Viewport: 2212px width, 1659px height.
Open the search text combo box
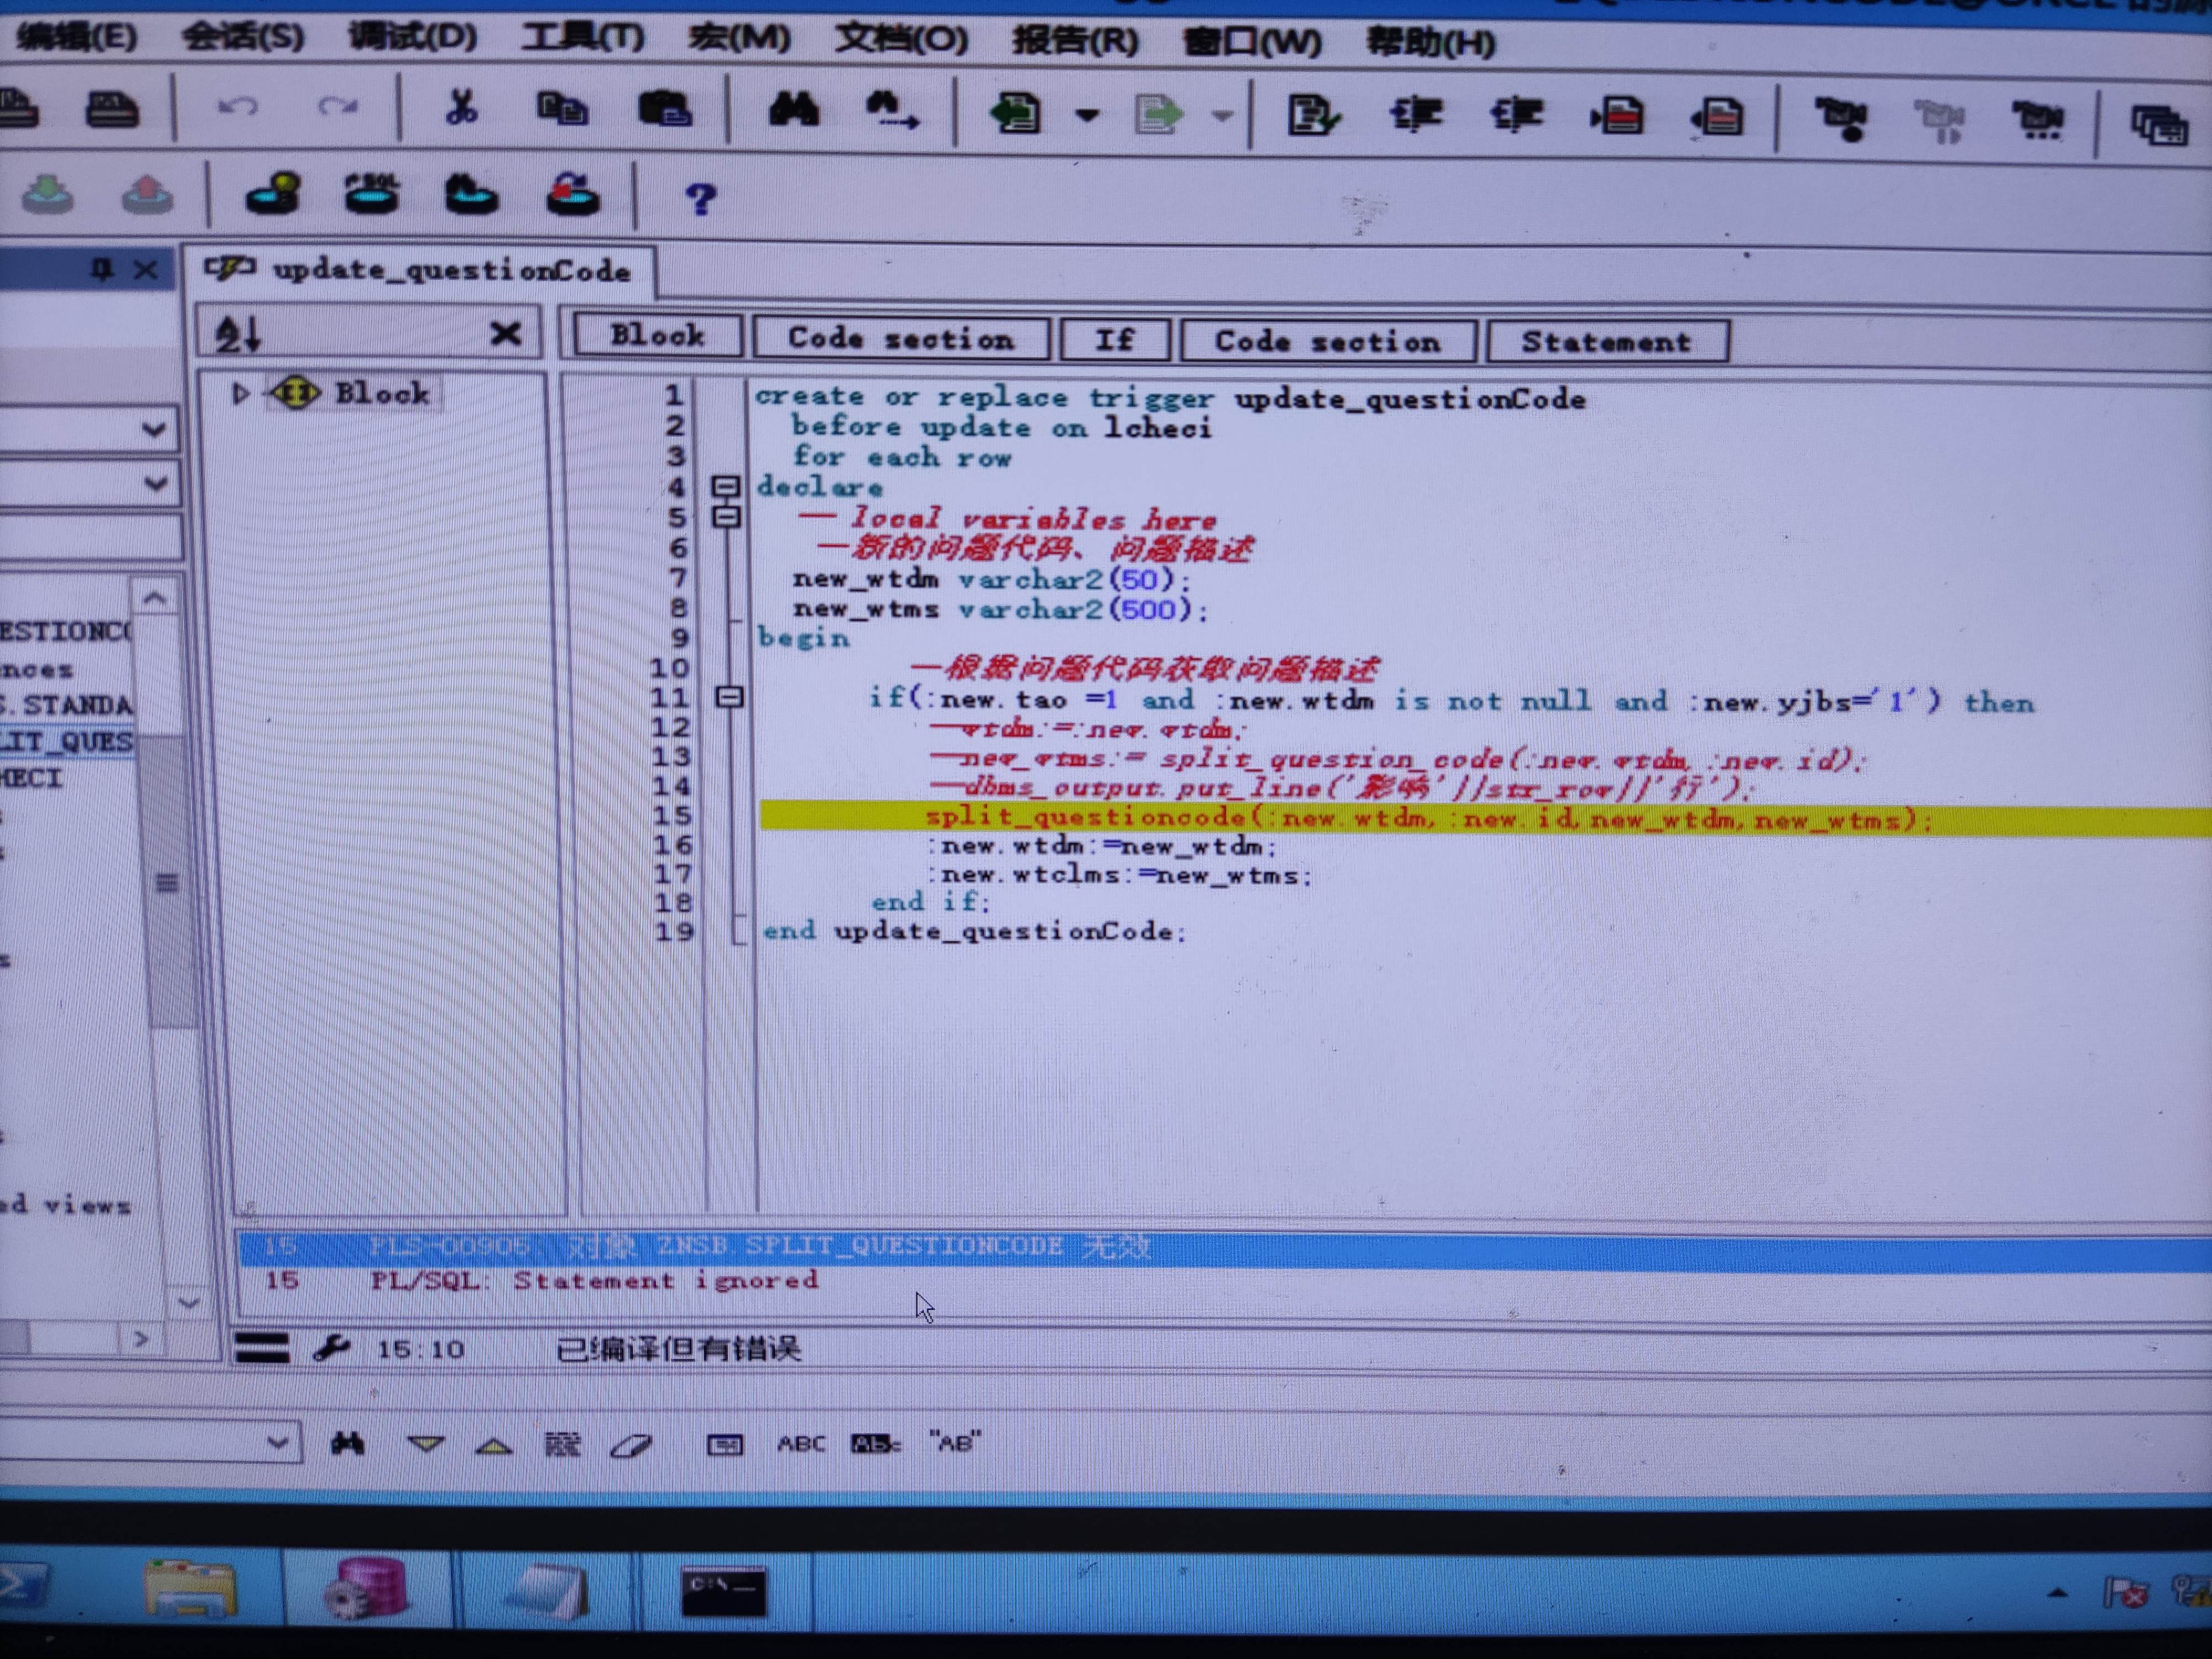(x=278, y=1442)
